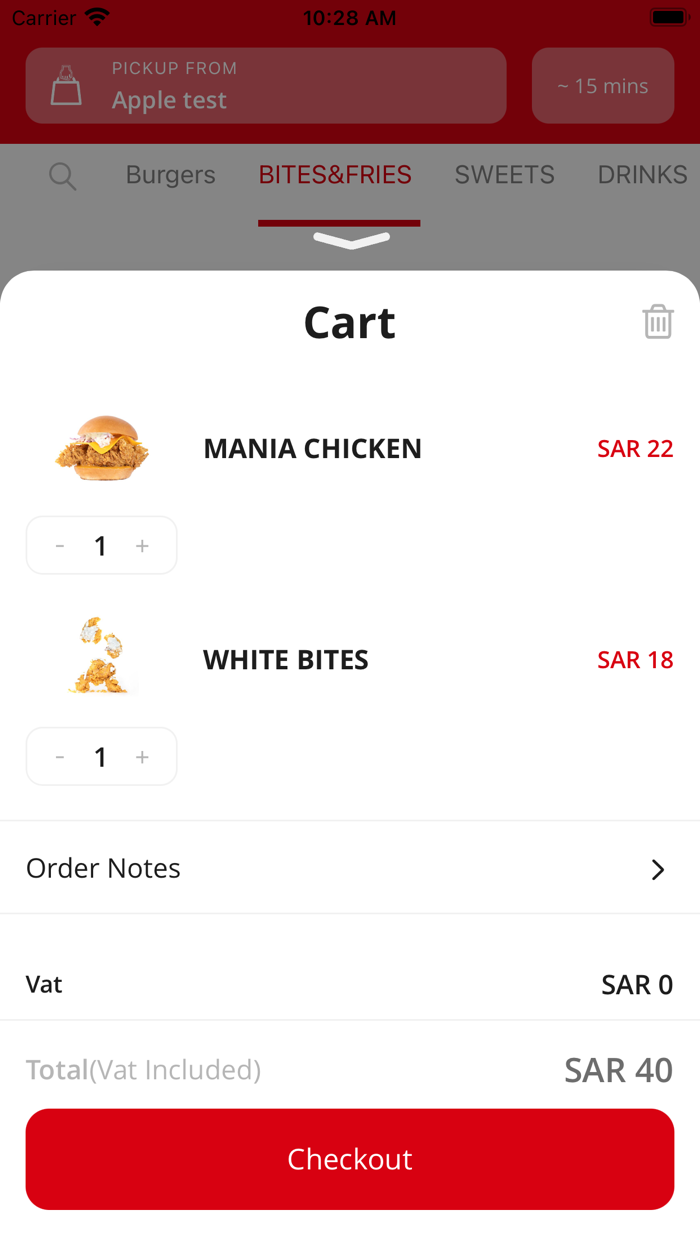Increase MANIA CHICKEN quantity with plus icon
The image size is (700, 1244).
point(142,545)
